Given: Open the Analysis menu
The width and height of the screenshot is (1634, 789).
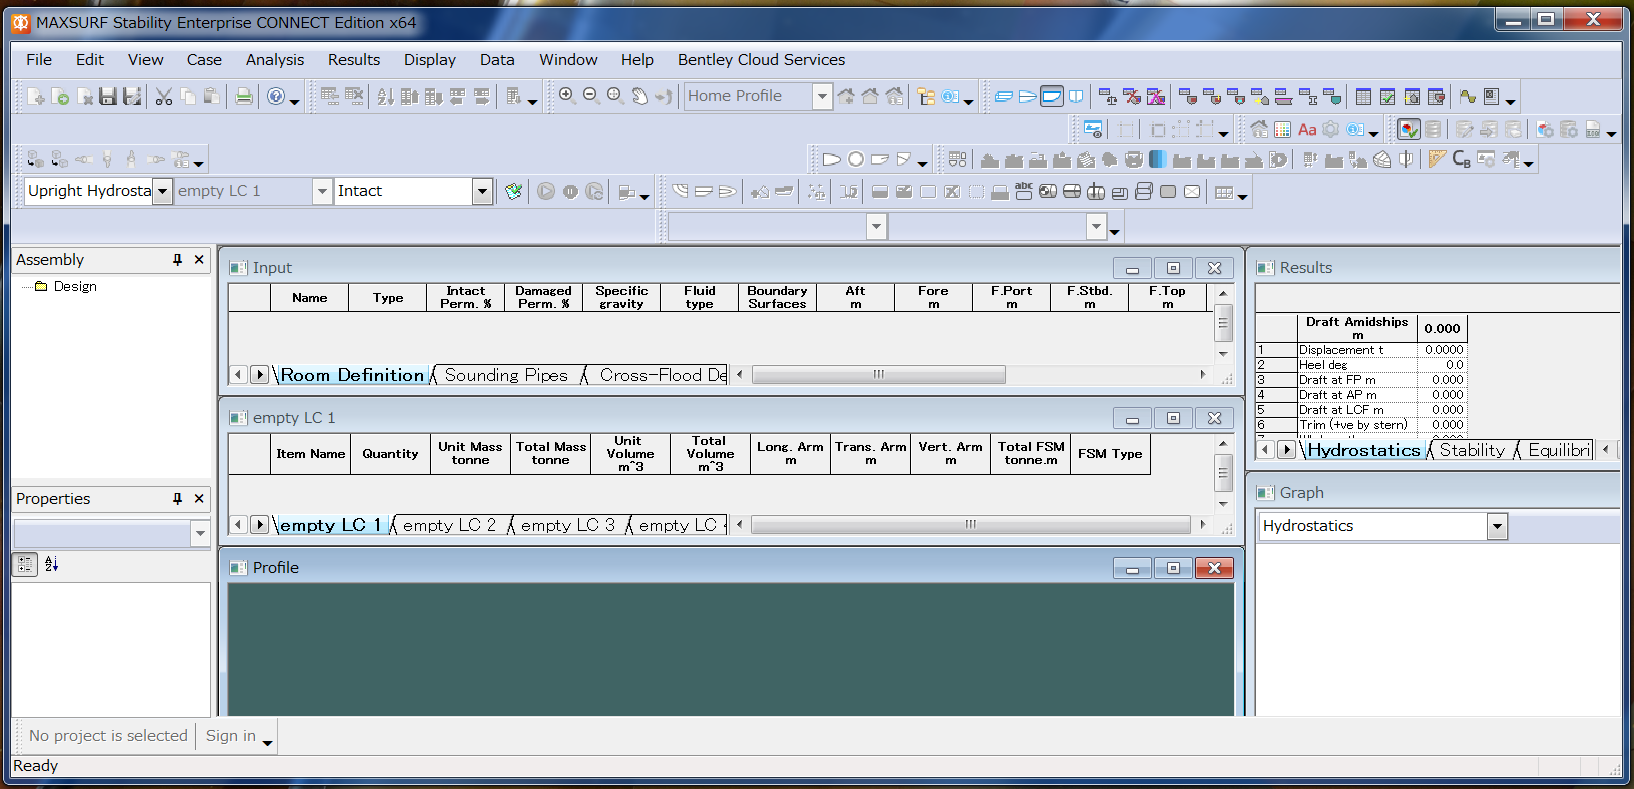Looking at the screenshot, I should (x=275, y=60).
